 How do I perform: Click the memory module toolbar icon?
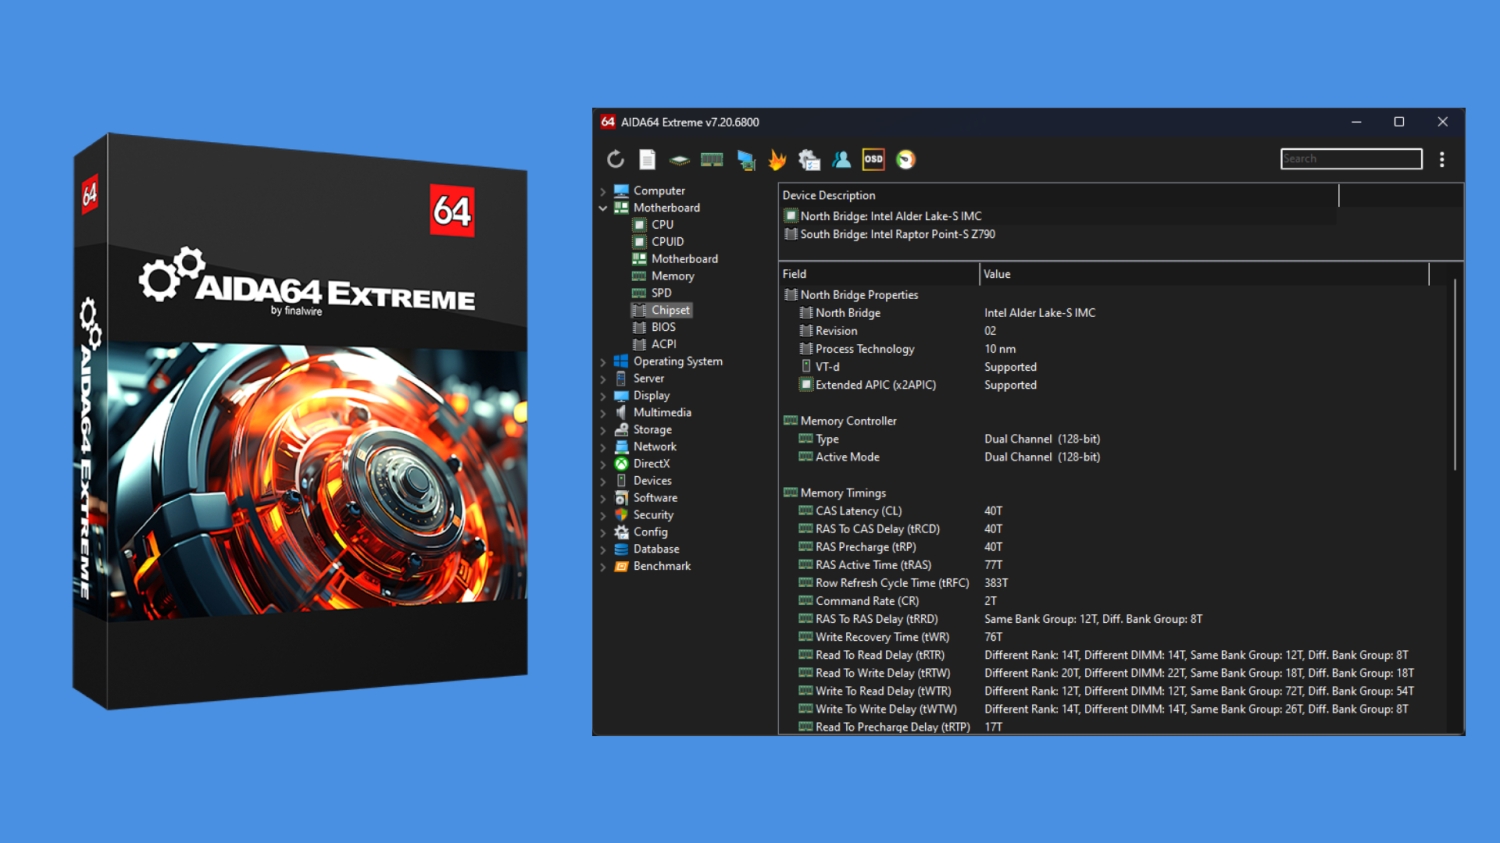(x=712, y=159)
